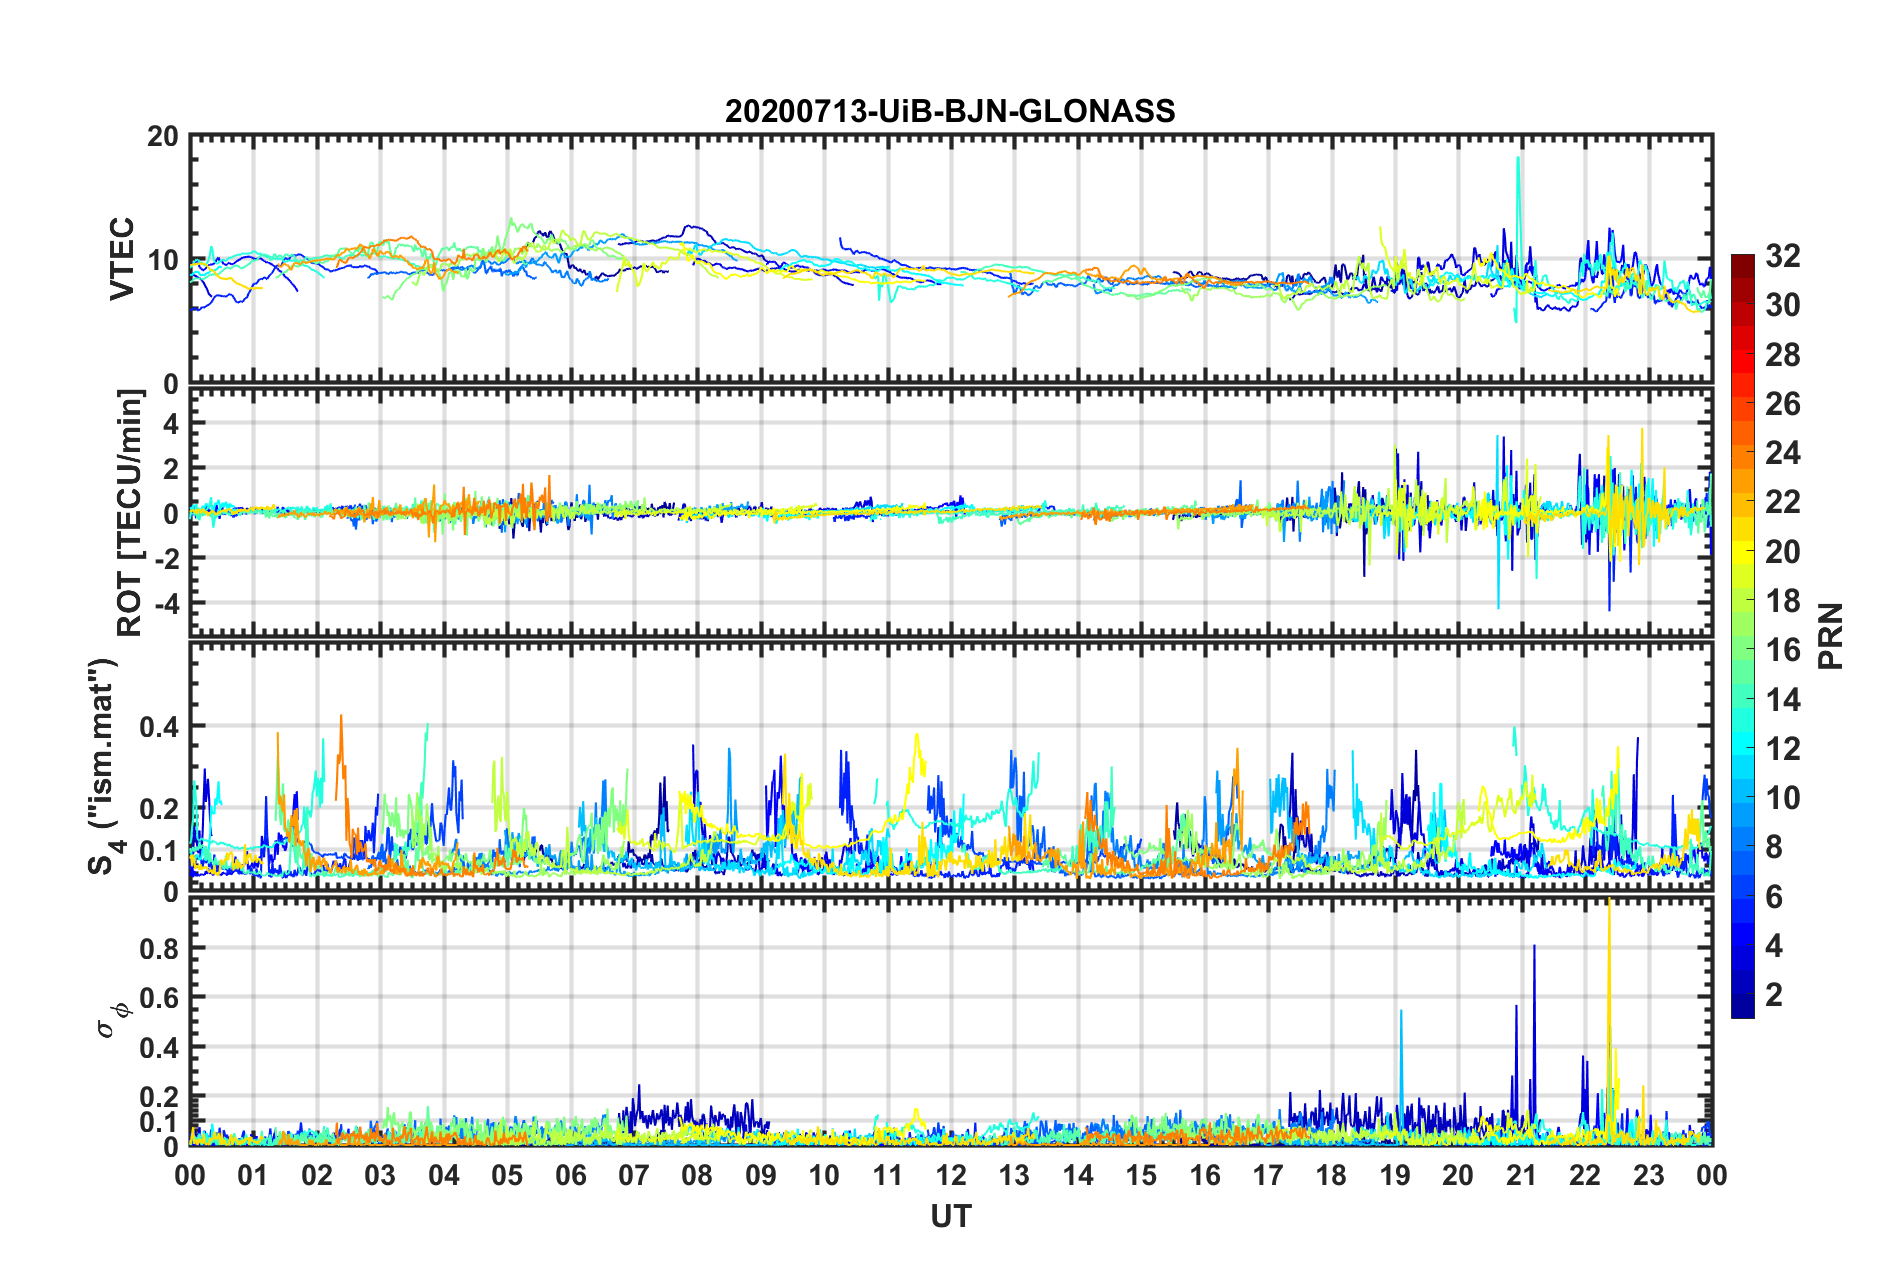Click x-axis tick label 06
1902x1272 pixels.
coord(571,1175)
